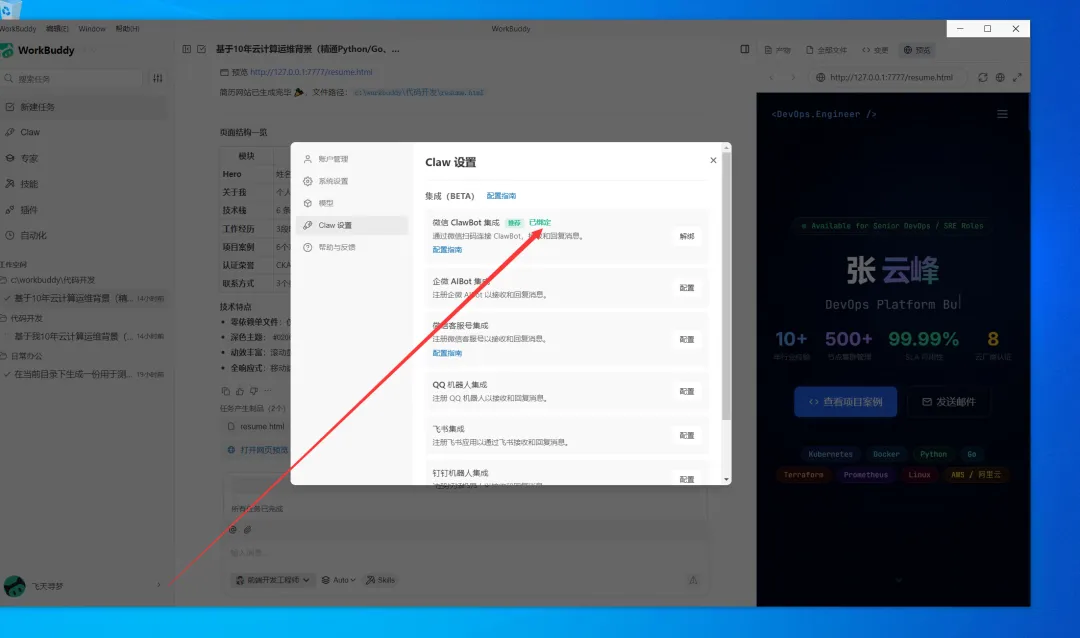Click the help icon next to 帮助与反馈

308,247
